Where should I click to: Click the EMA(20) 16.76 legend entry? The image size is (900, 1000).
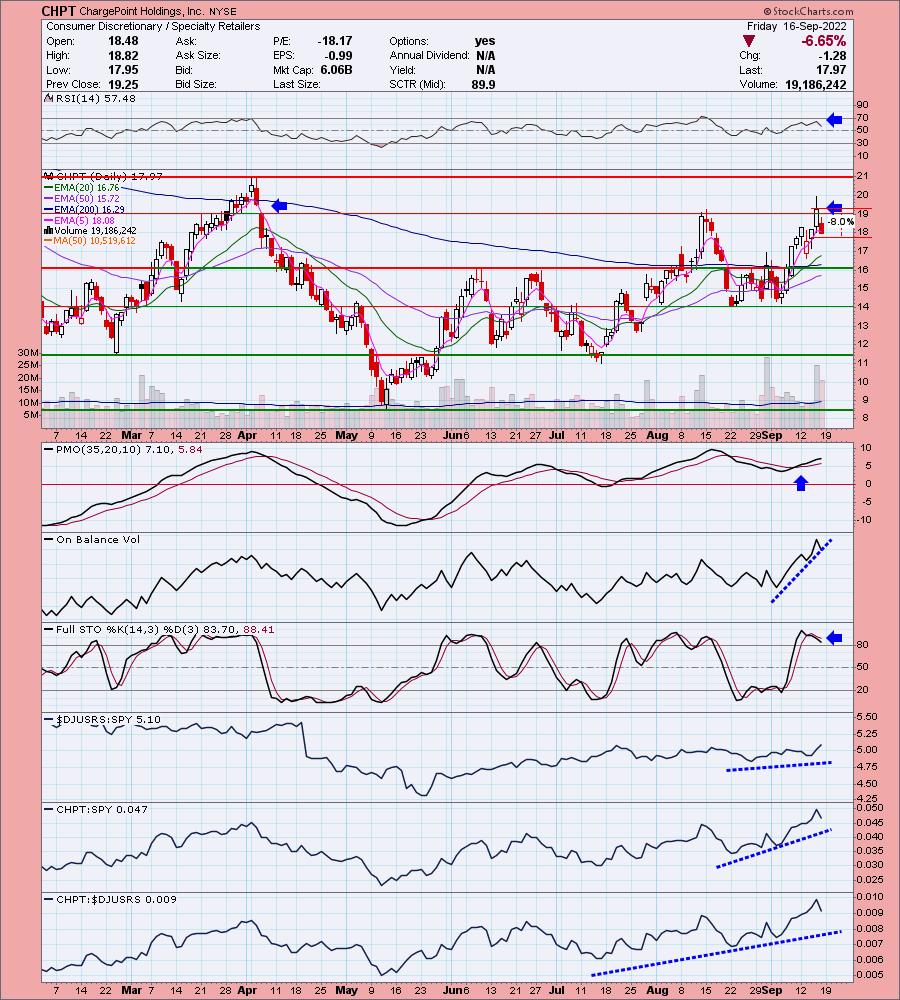[x=87, y=188]
